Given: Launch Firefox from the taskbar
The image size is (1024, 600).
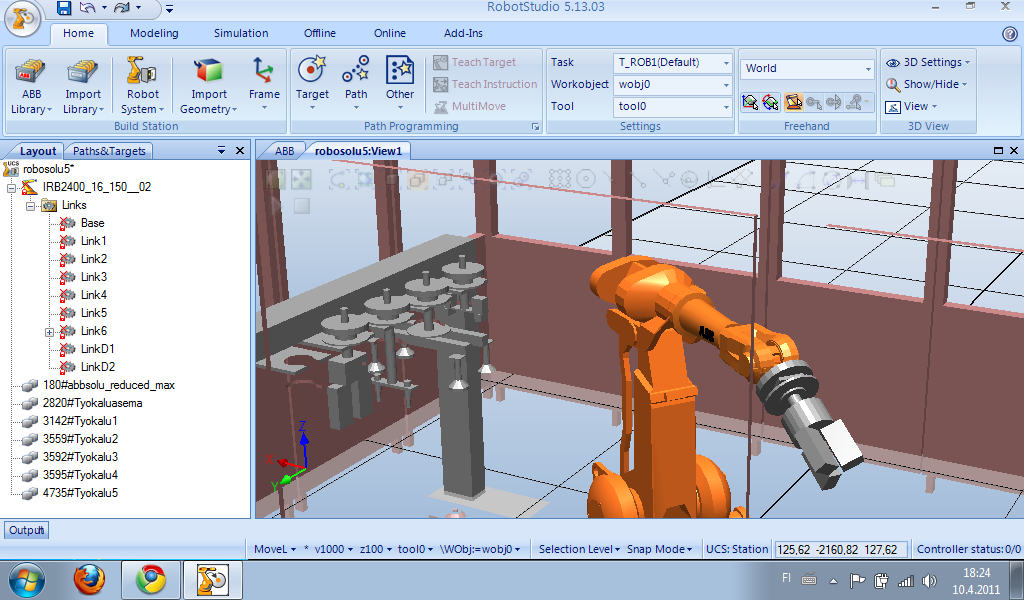Looking at the screenshot, I should [x=89, y=580].
